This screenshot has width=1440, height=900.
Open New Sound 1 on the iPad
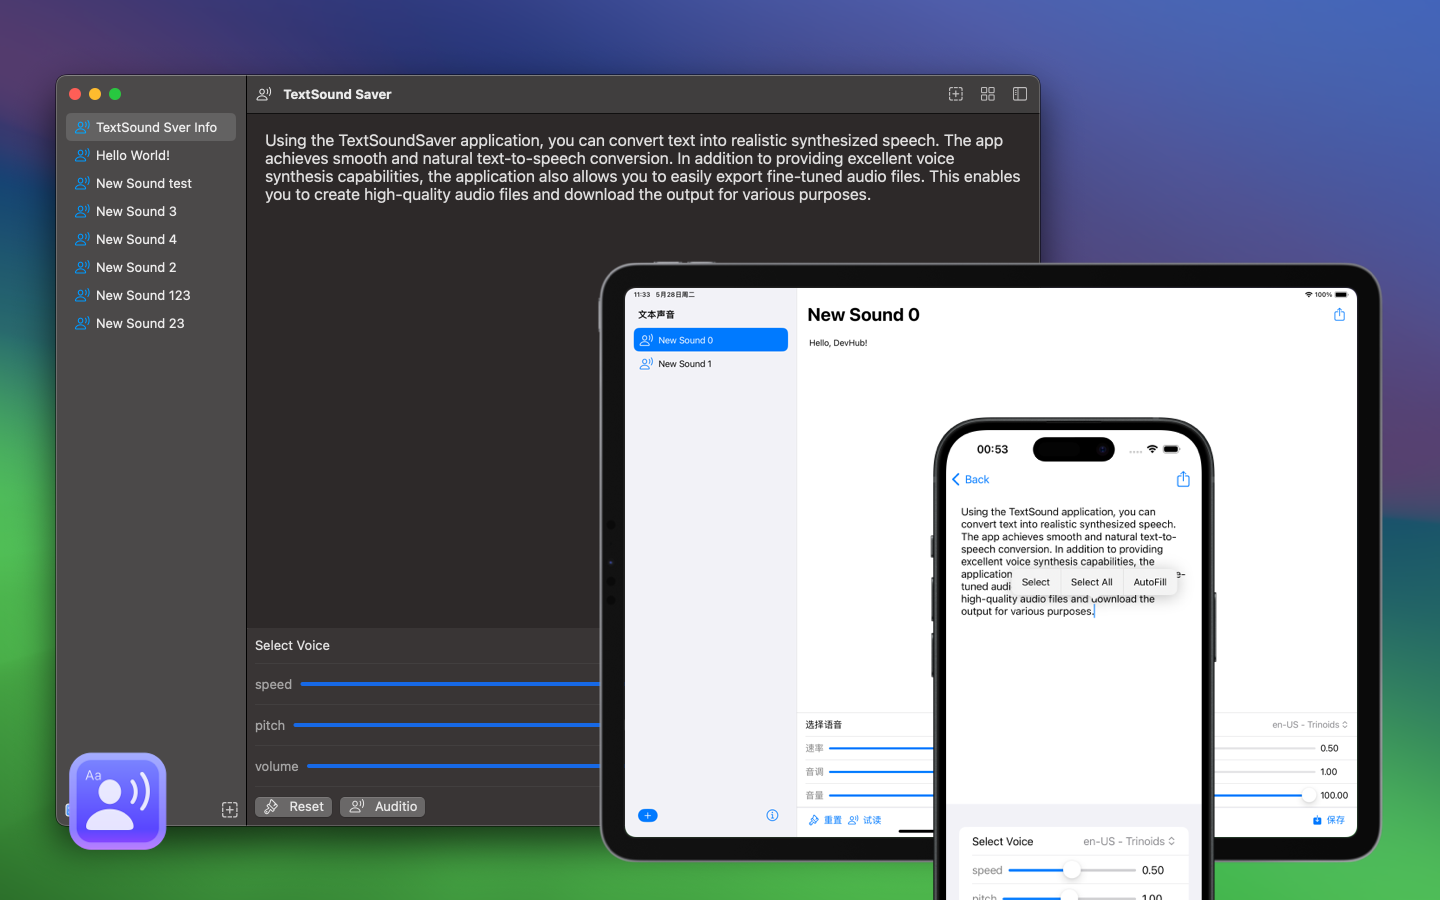[x=711, y=364]
